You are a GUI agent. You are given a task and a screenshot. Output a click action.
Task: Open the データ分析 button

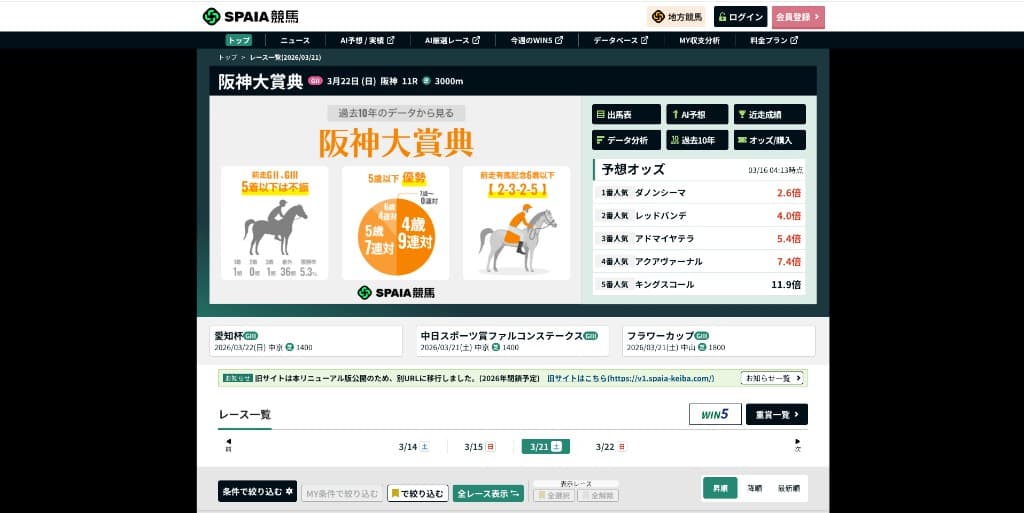626,140
